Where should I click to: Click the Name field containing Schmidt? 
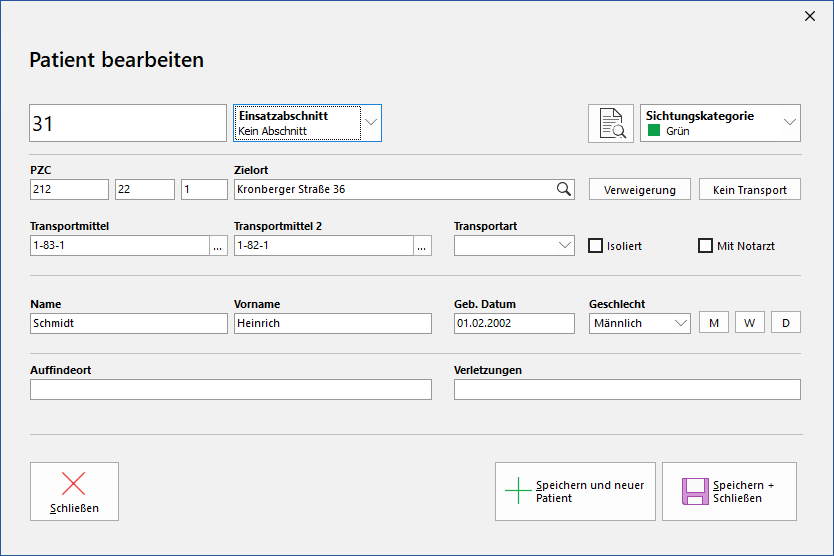click(129, 323)
